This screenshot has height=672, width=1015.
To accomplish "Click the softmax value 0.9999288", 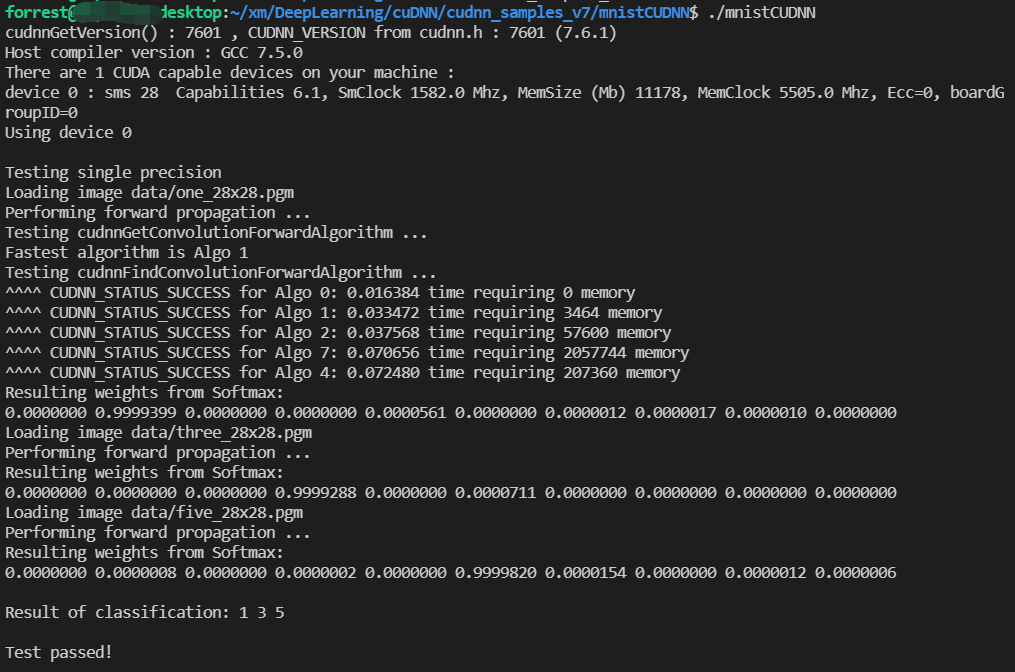I will pos(315,493).
